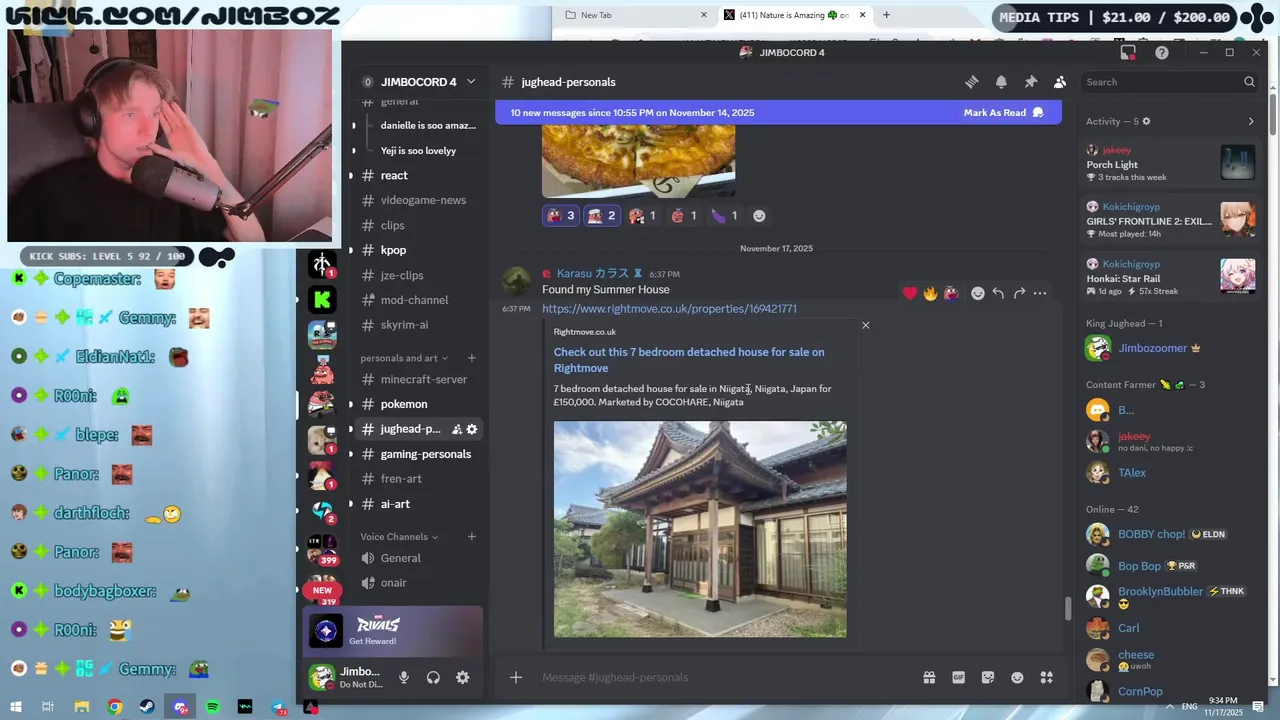Click the plus attachment button in message bar

click(x=516, y=677)
